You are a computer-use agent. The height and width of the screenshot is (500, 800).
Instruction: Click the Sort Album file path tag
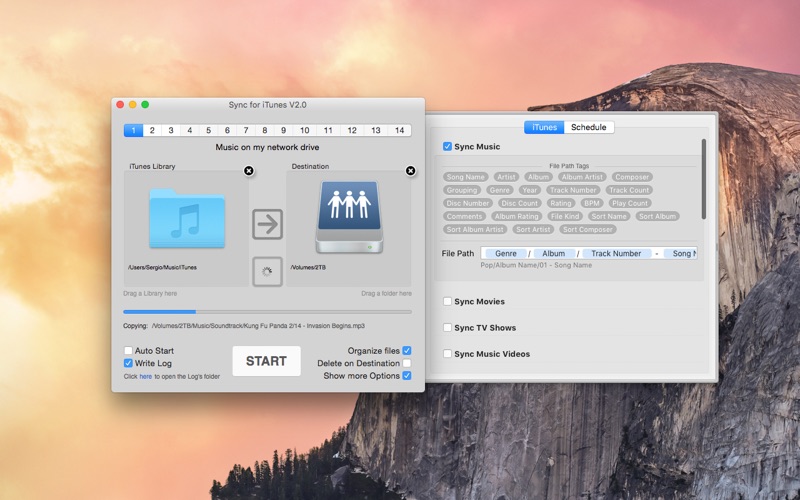click(658, 216)
